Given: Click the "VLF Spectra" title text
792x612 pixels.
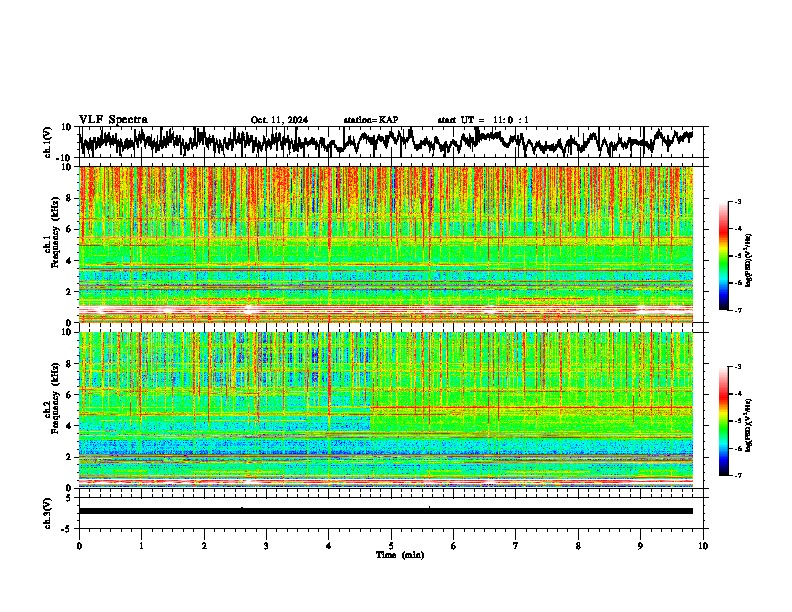Looking at the screenshot, I should pyautogui.click(x=113, y=120).
